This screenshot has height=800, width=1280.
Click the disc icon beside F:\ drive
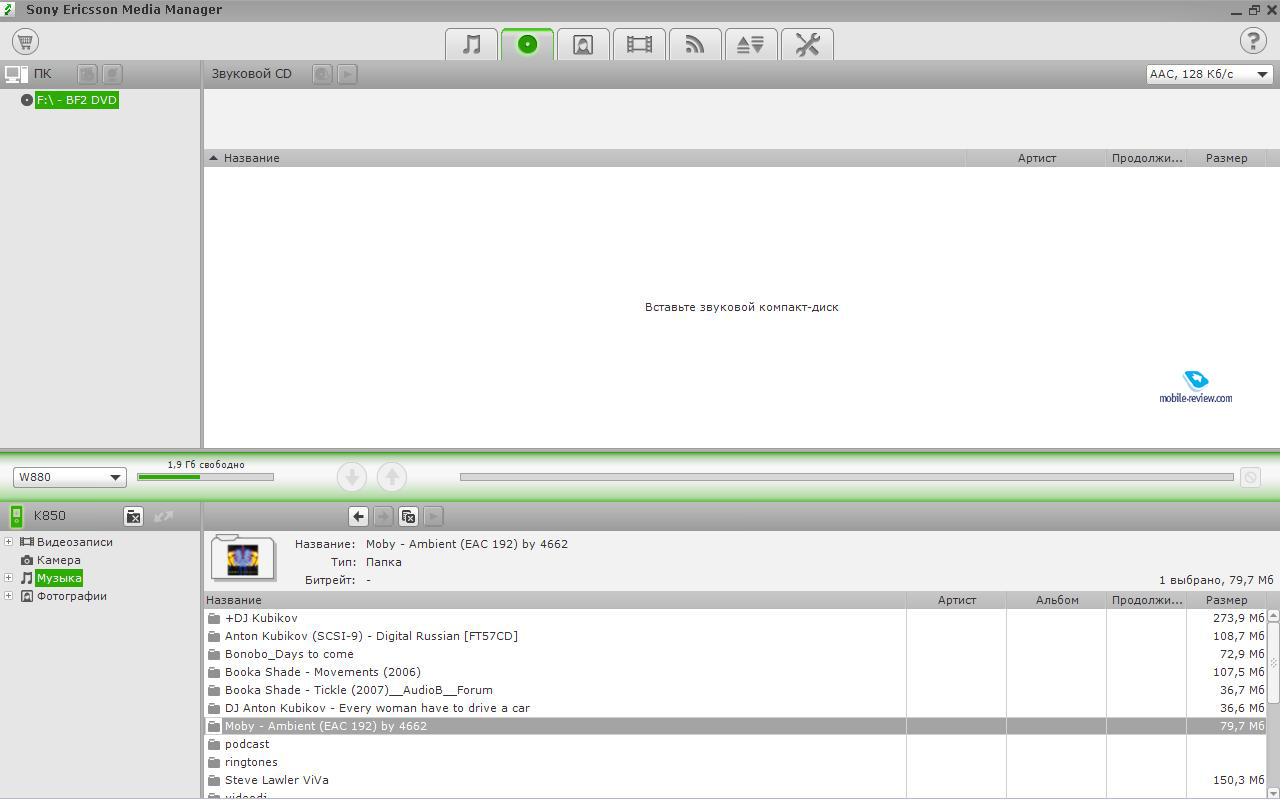(x=27, y=100)
